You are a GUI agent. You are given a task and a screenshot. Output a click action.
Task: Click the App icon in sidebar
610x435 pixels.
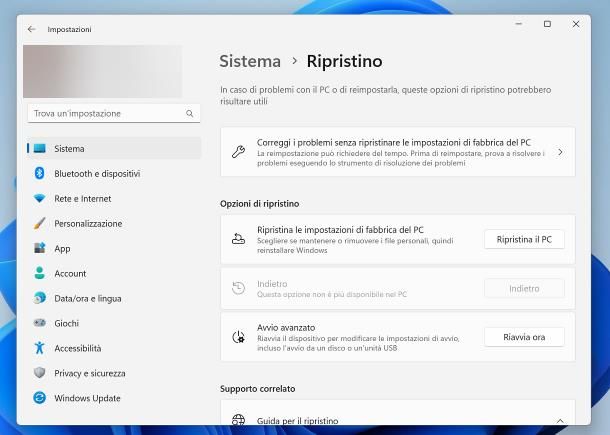(40, 248)
